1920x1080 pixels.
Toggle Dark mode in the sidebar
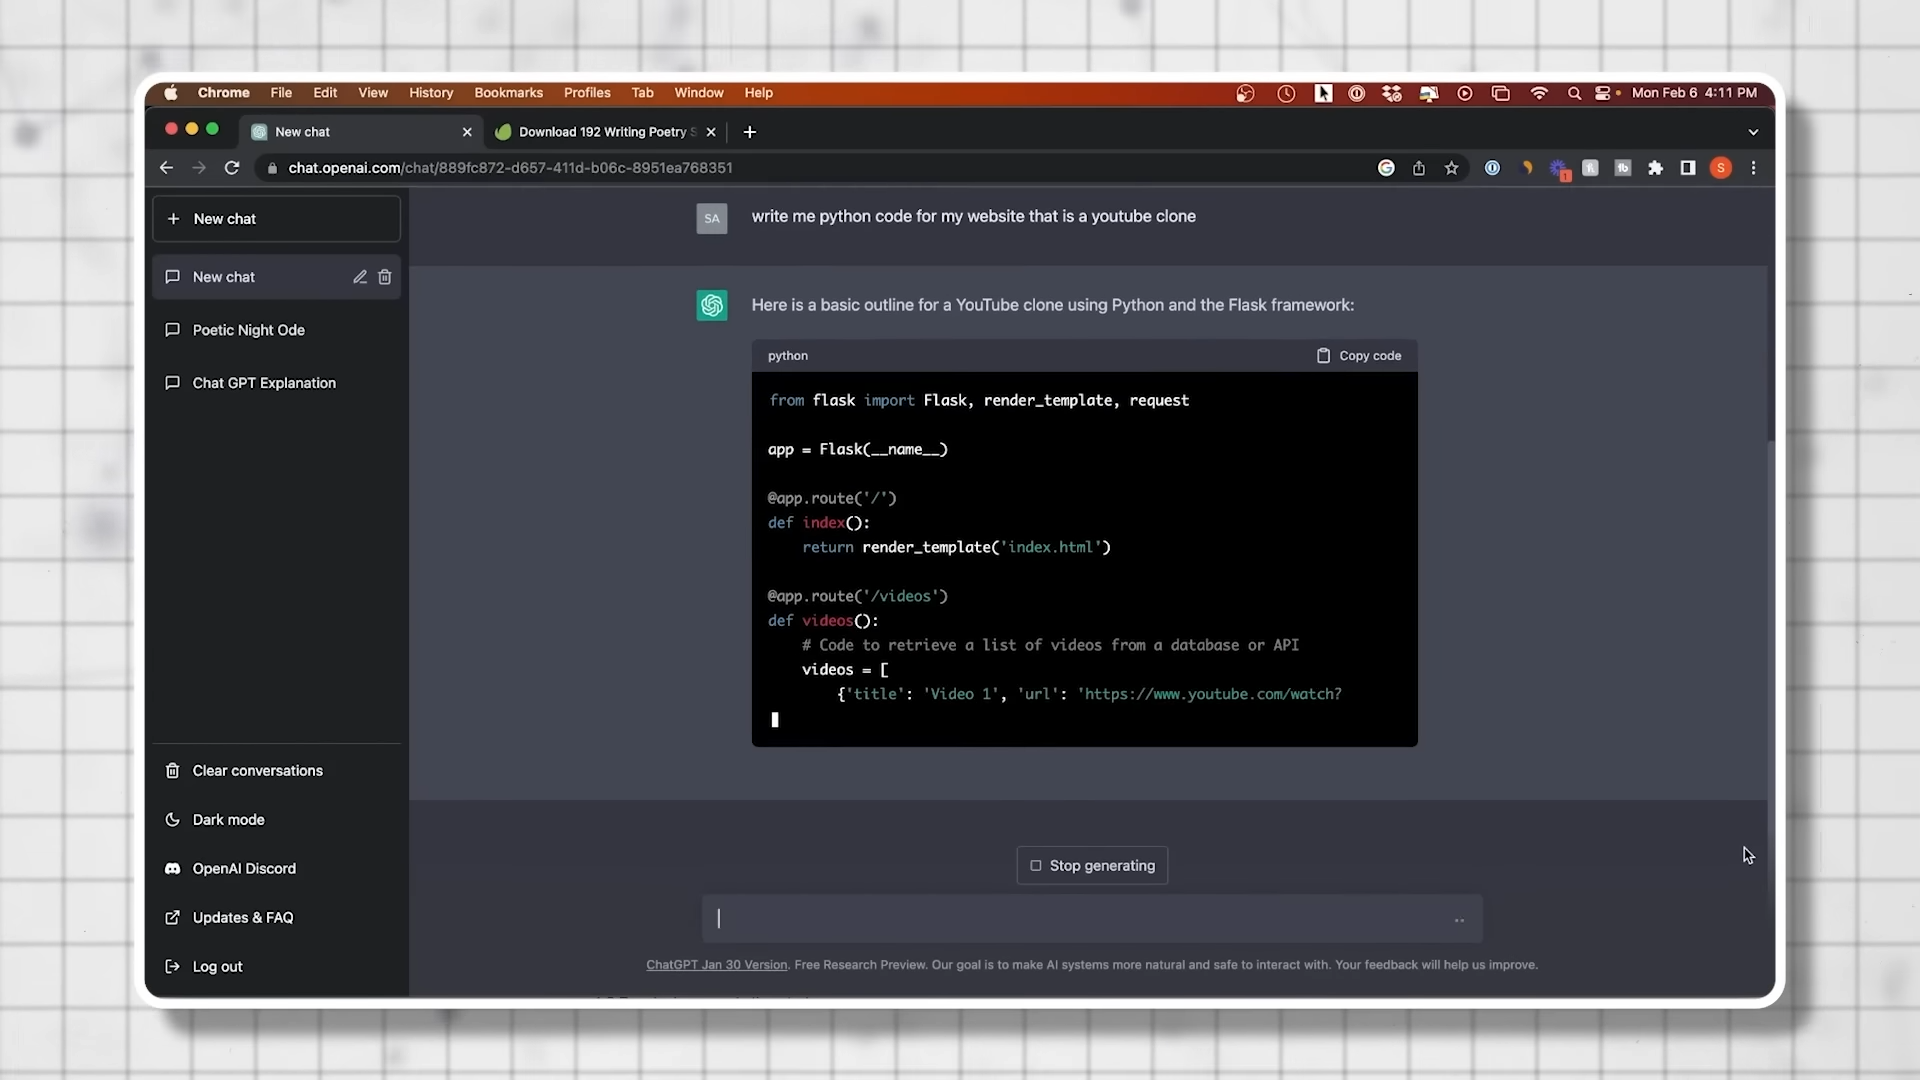click(x=228, y=820)
